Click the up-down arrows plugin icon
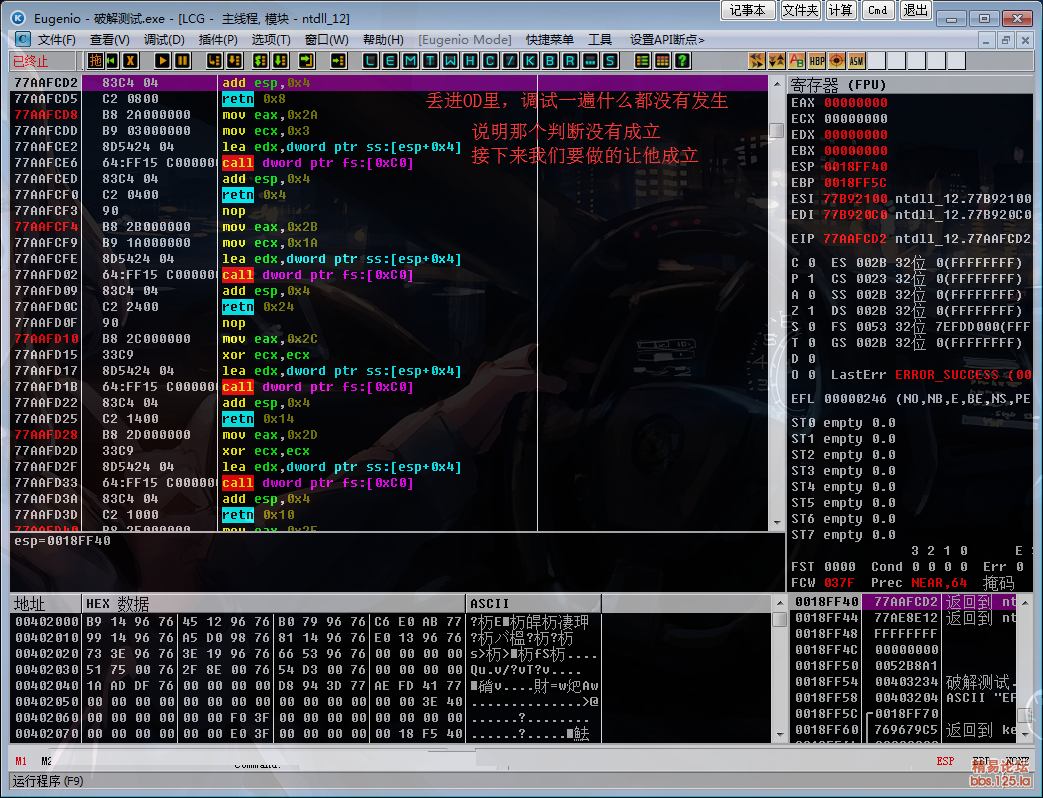Viewport: 1043px width, 798px height. pos(777,61)
